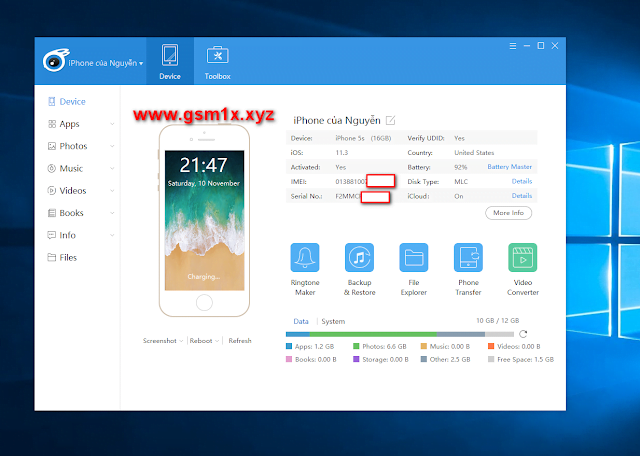
Task: Click the Info speech bubble icon
Action: (x=52, y=235)
